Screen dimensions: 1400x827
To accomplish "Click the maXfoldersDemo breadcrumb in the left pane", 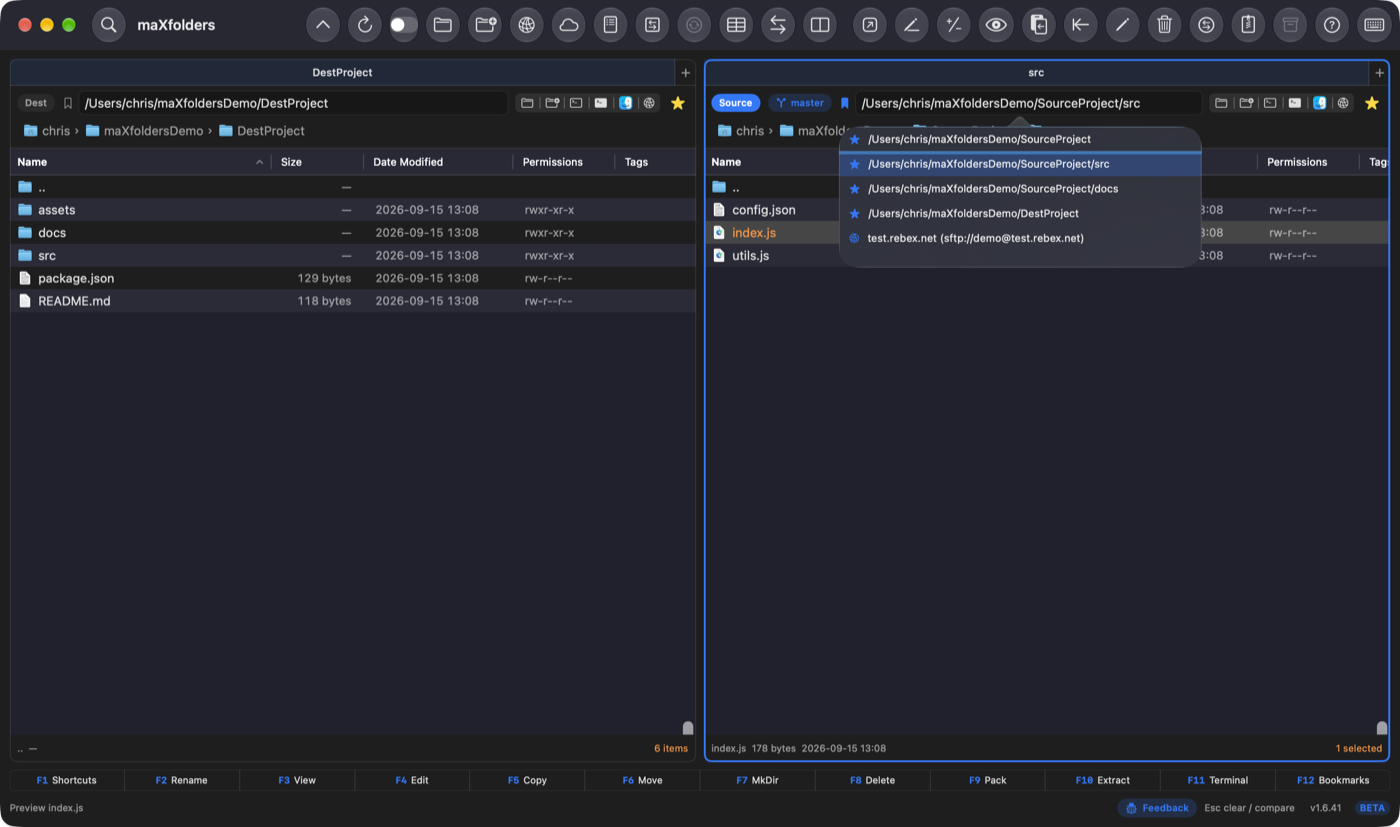I will tap(144, 131).
